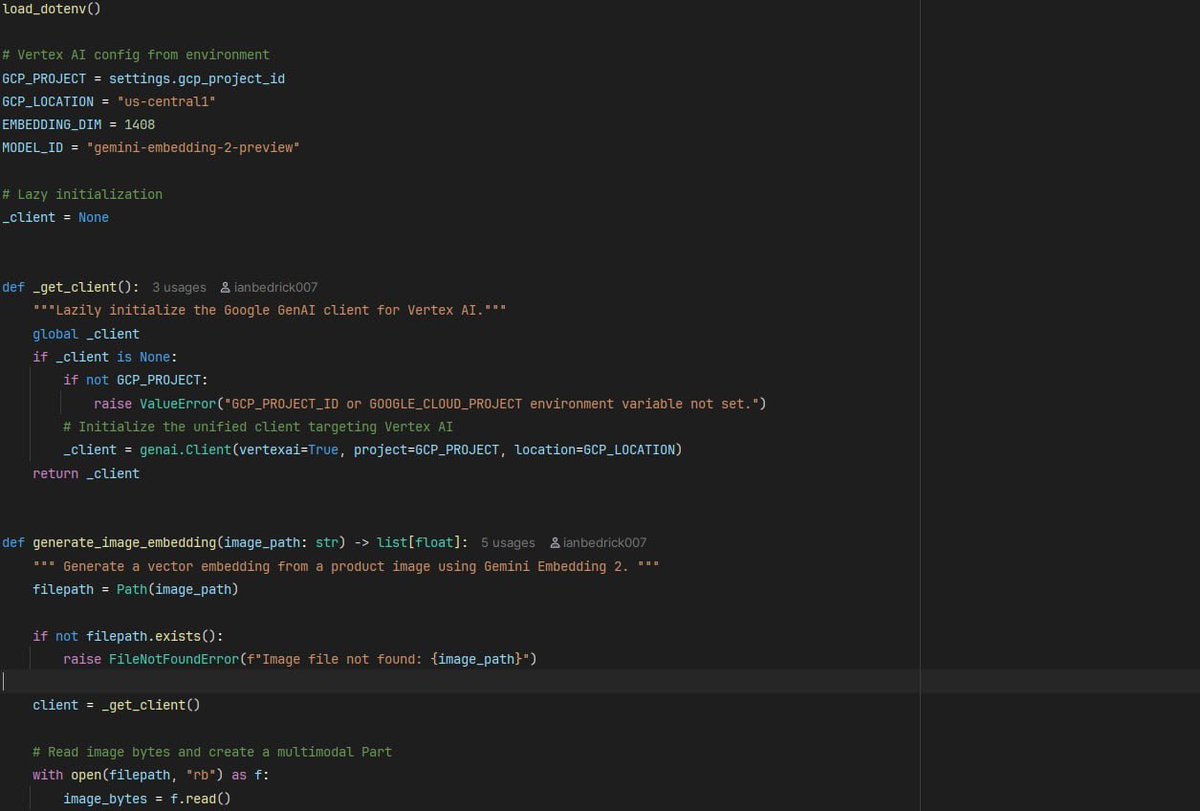Click settings.gcp_project_id in the GCP_PROJECT assignment

pyautogui.click(x=197, y=78)
